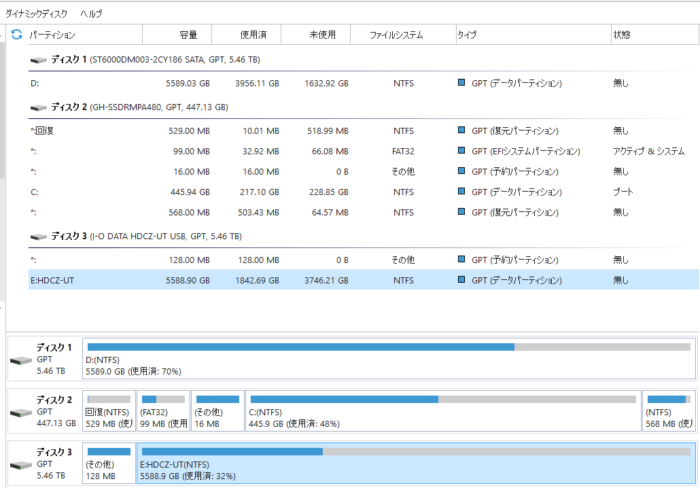The height and width of the screenshot is (488, 700).
Task: Select the 回復 partition row in list
Action: (x=300, y=130)
